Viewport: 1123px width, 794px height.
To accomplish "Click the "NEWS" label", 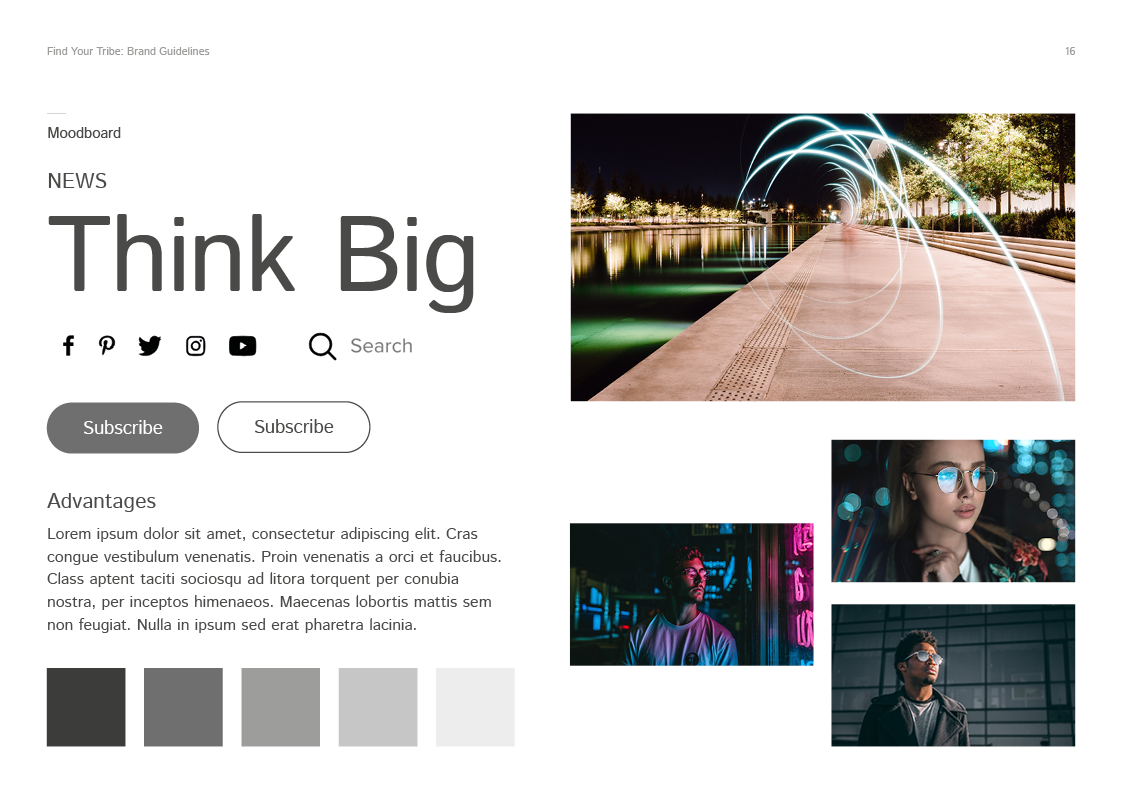I will pyautogui.click(x=77, y=181).
